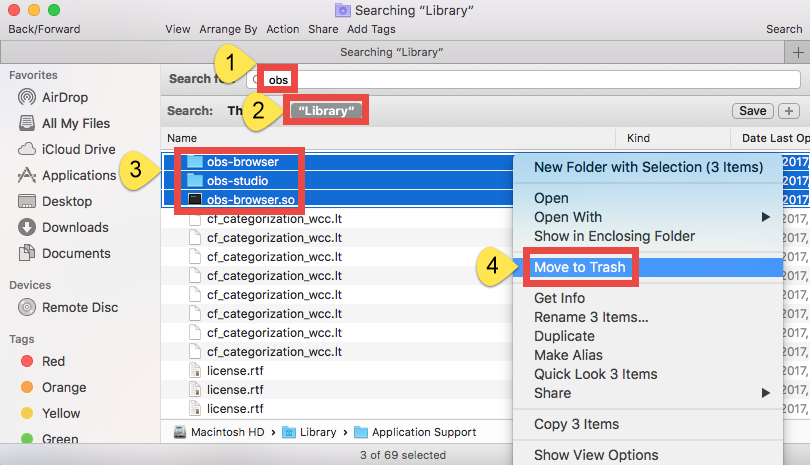Filter by the Yellow tag
Image resolution: width=810 pixels, height=465 pixels.
click(51, 413)
